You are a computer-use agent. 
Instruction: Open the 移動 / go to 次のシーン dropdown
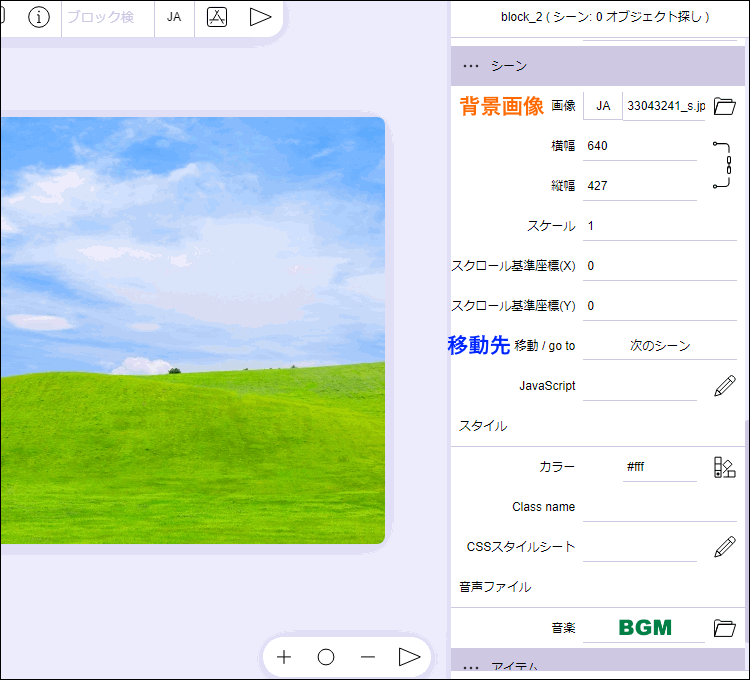[659, 346]
